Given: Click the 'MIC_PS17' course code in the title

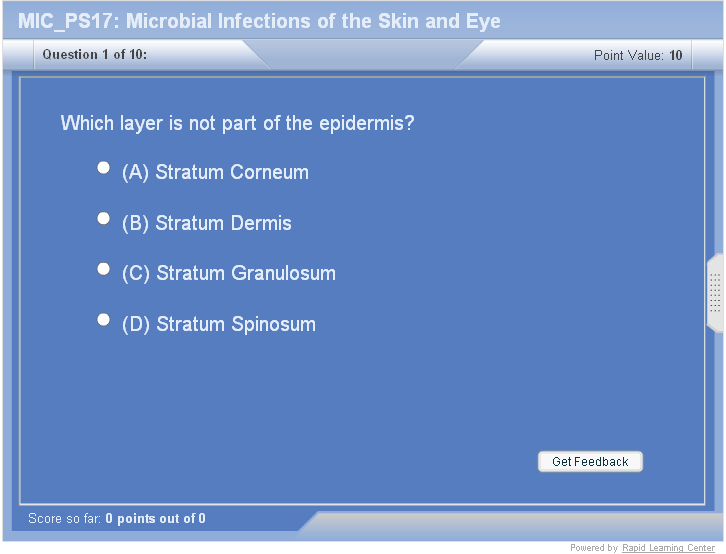Looking at the screenshot, I should (64, 21).
